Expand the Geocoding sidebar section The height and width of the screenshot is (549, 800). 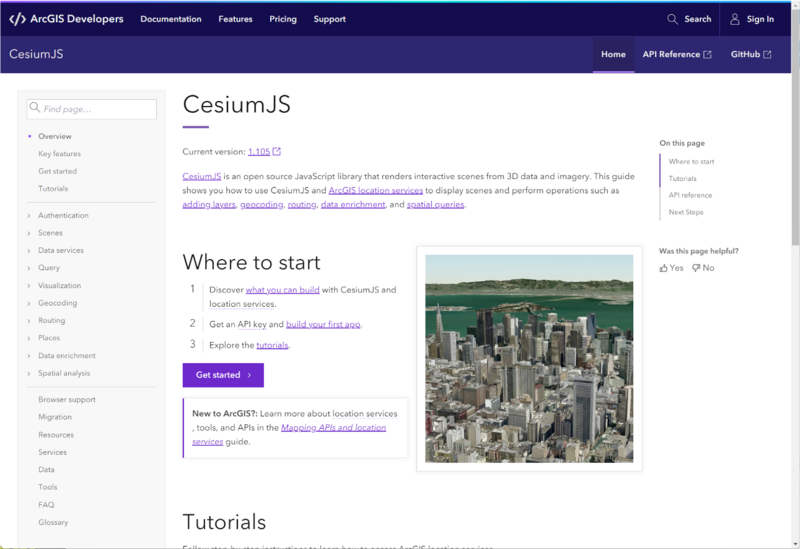coord(29,303)
